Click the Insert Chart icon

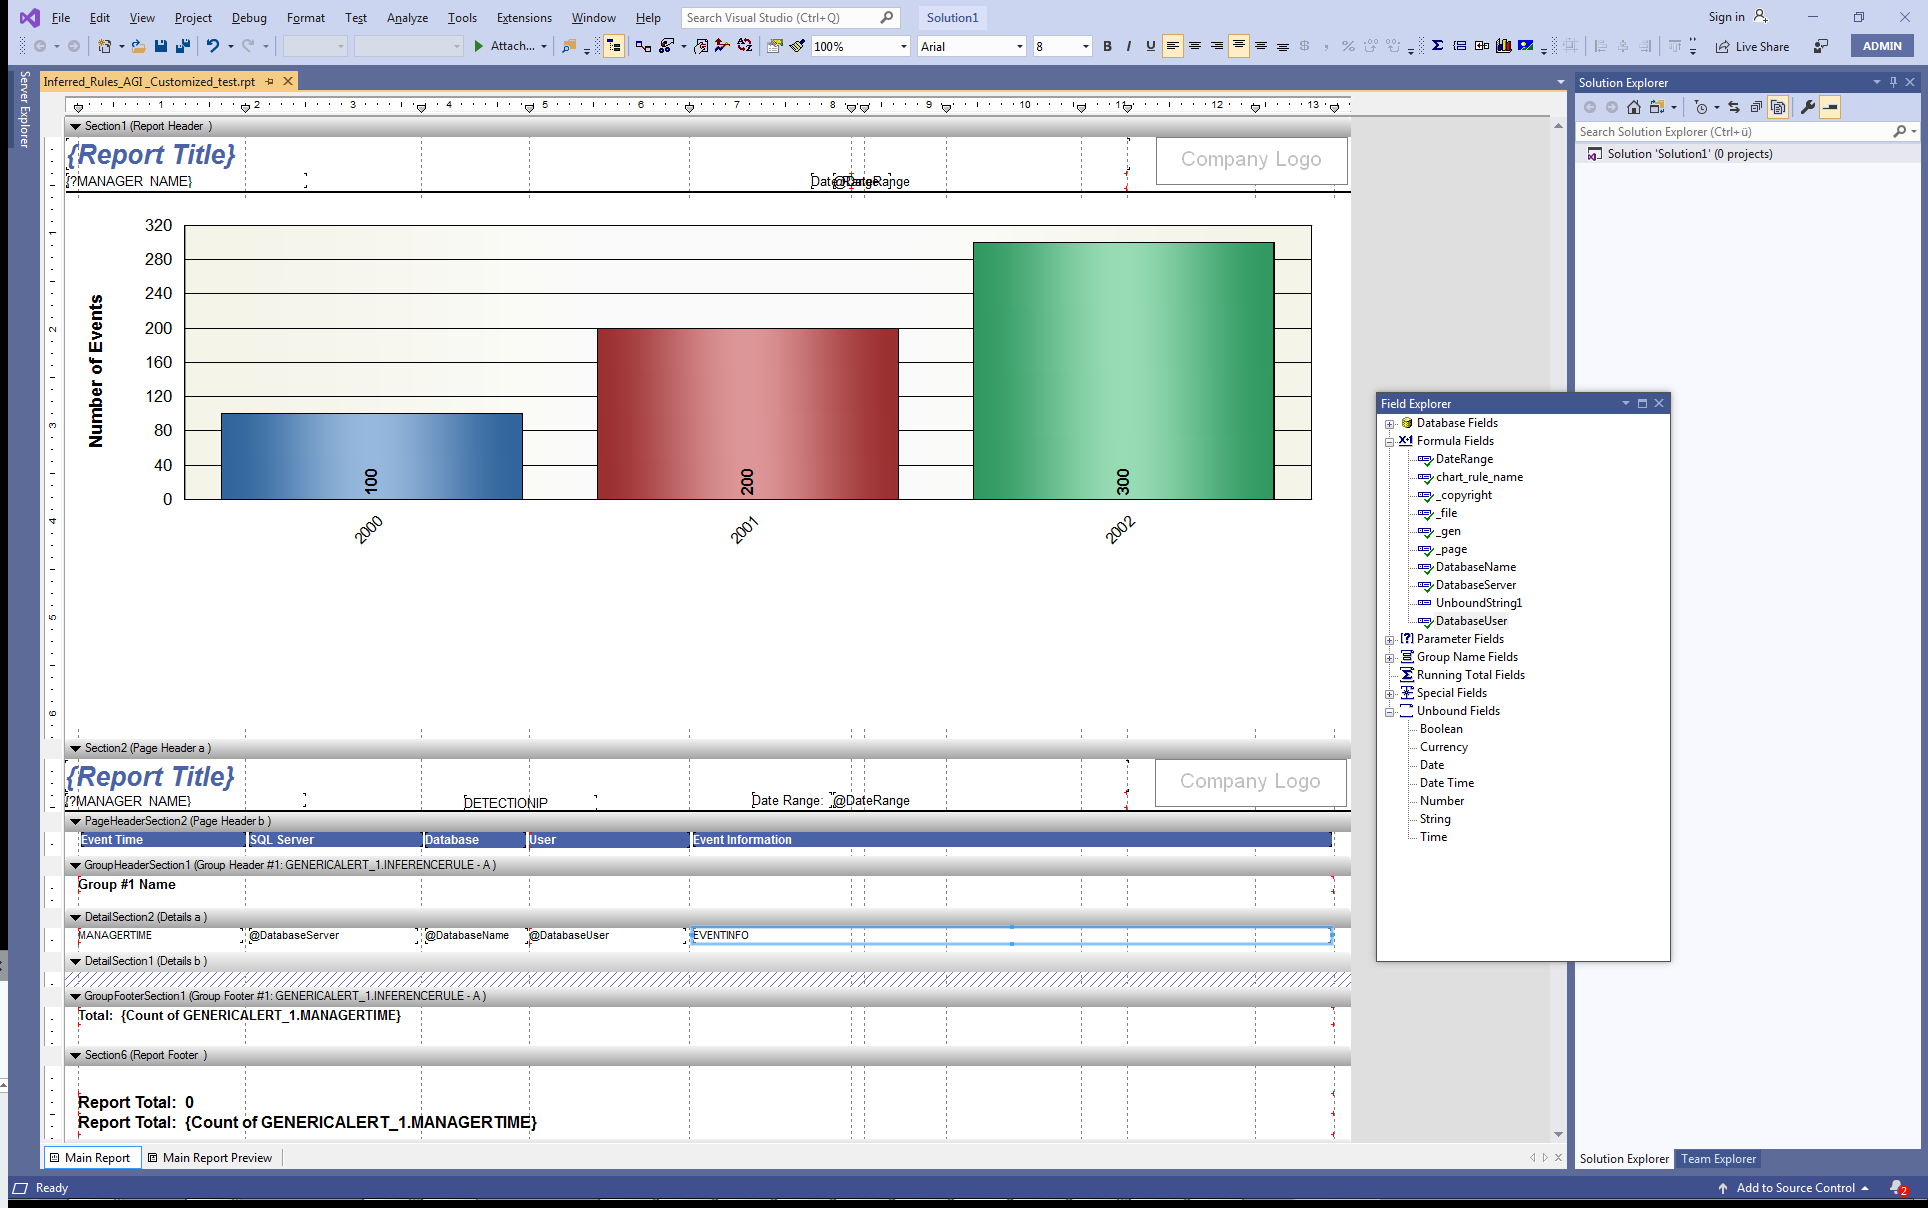1503,46
